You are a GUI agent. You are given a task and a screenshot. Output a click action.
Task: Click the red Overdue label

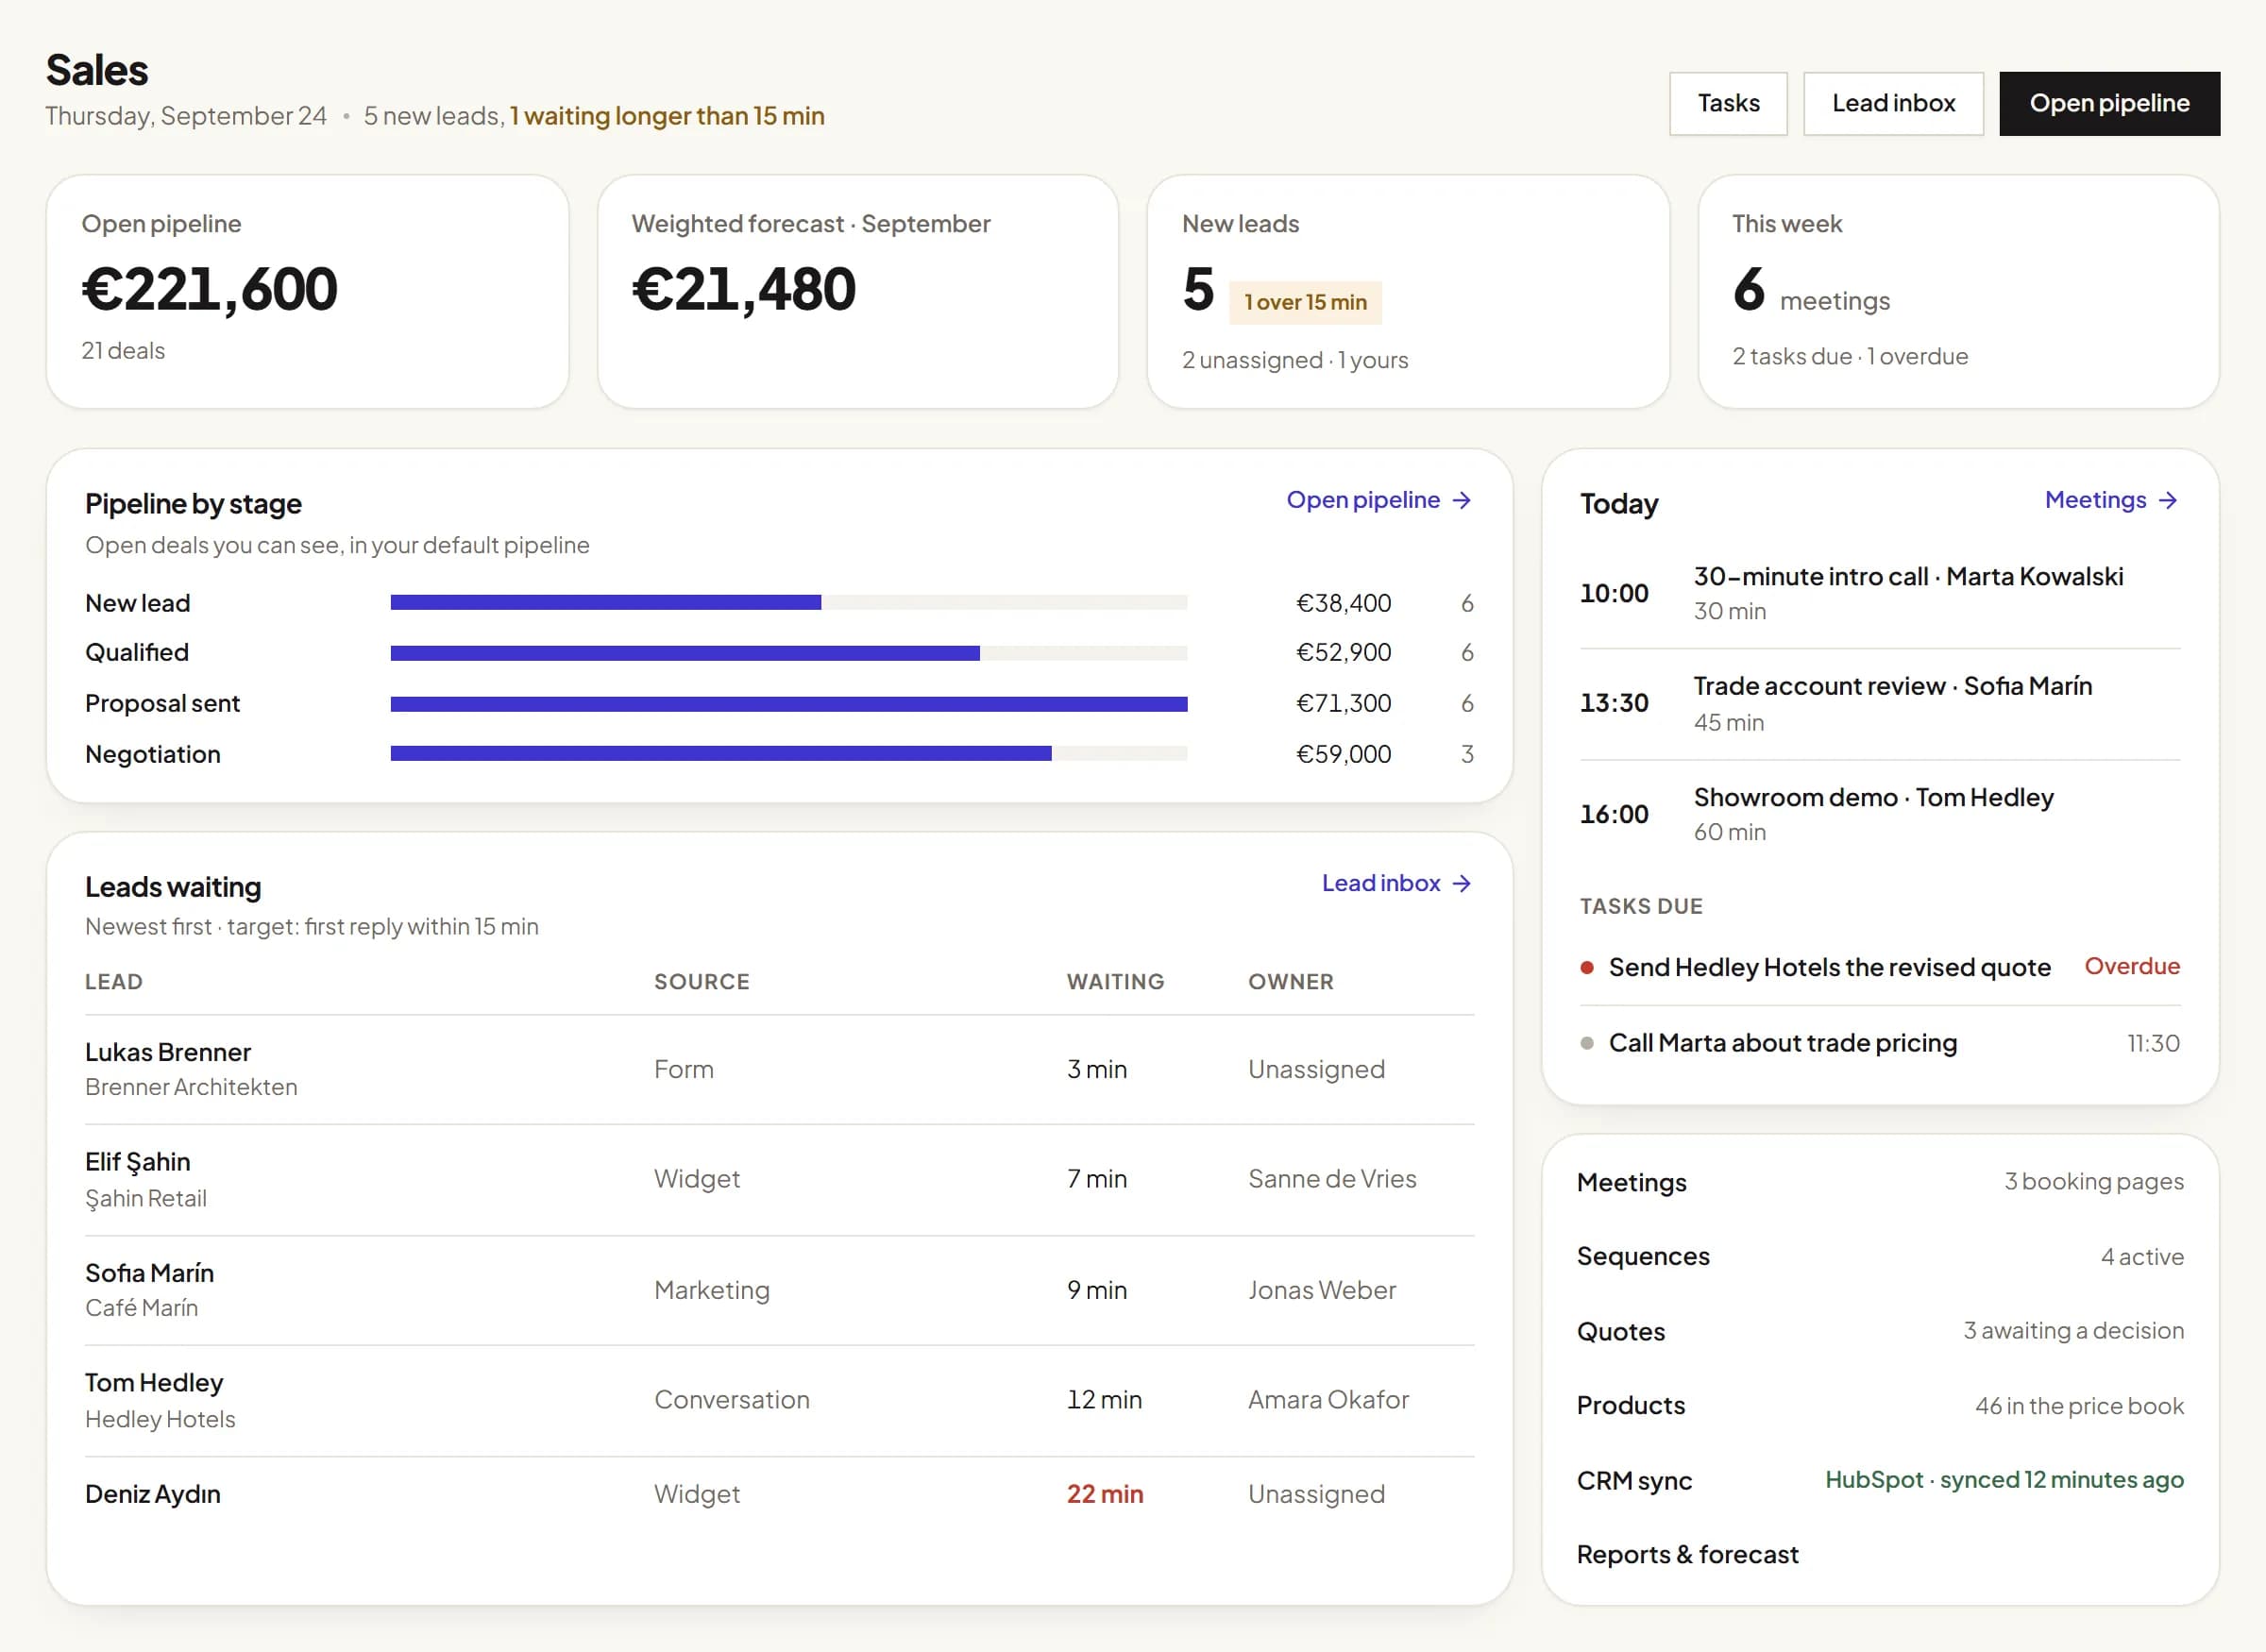(x=2131, y=966)
